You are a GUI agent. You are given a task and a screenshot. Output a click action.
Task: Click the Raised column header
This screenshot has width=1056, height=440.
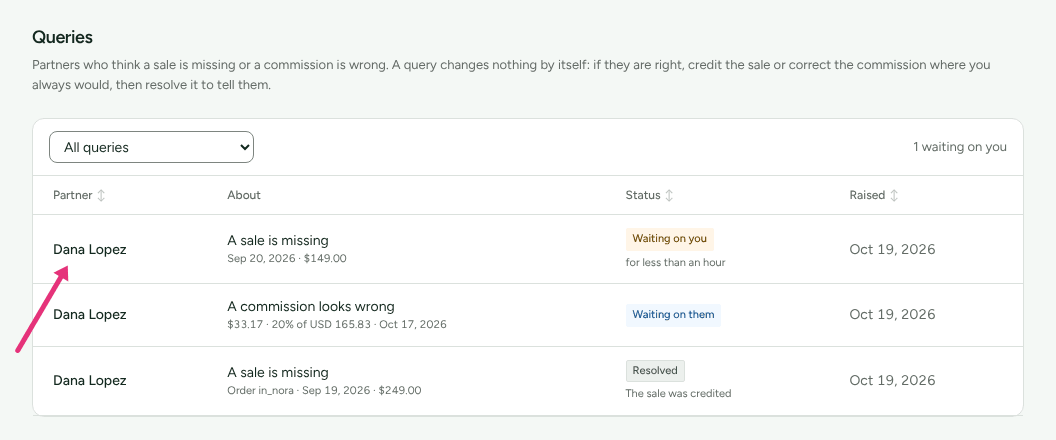[x=867, y=195]
